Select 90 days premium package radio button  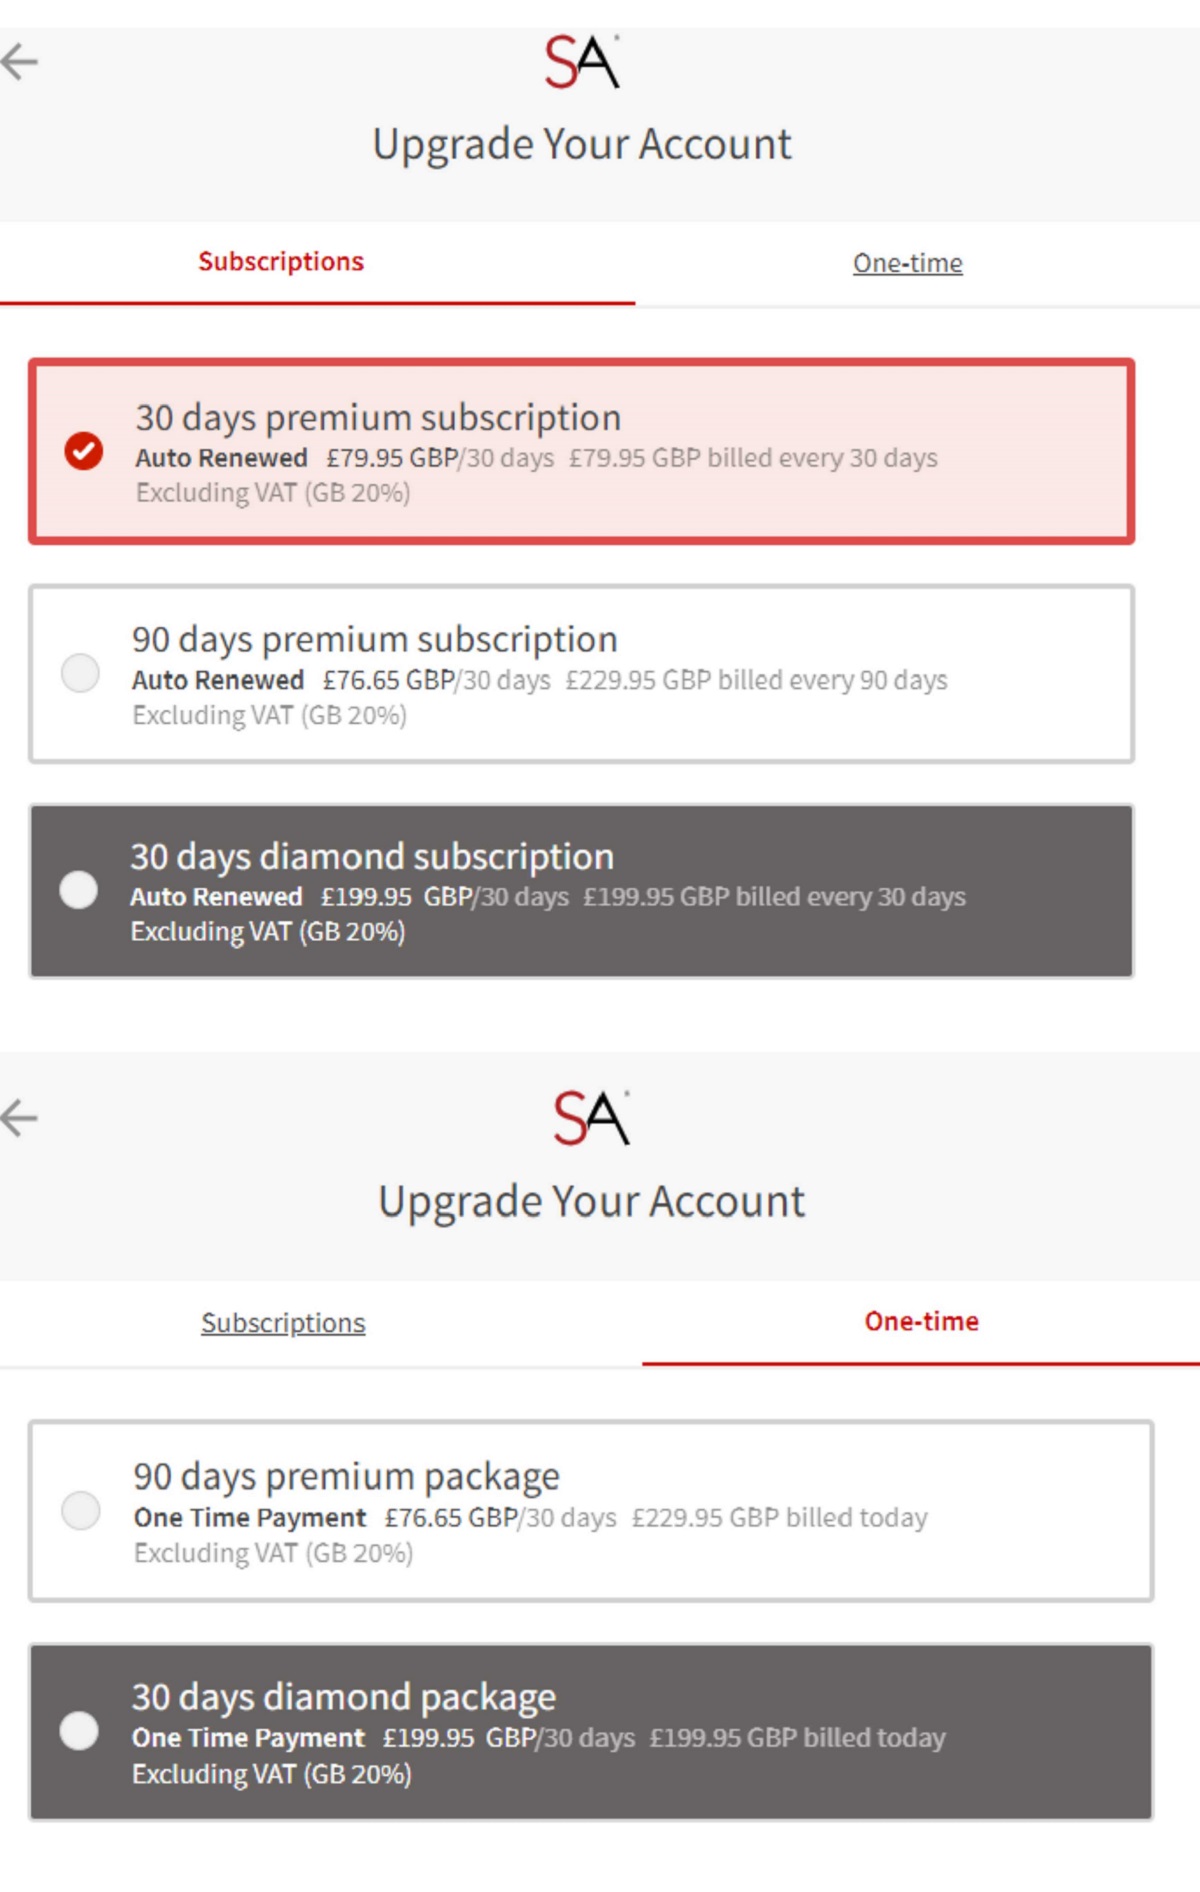[81, 1510]
